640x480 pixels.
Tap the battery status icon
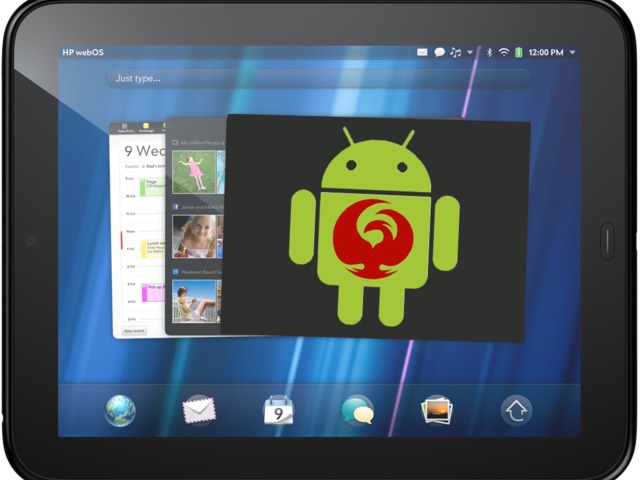(x=518, y=52)
